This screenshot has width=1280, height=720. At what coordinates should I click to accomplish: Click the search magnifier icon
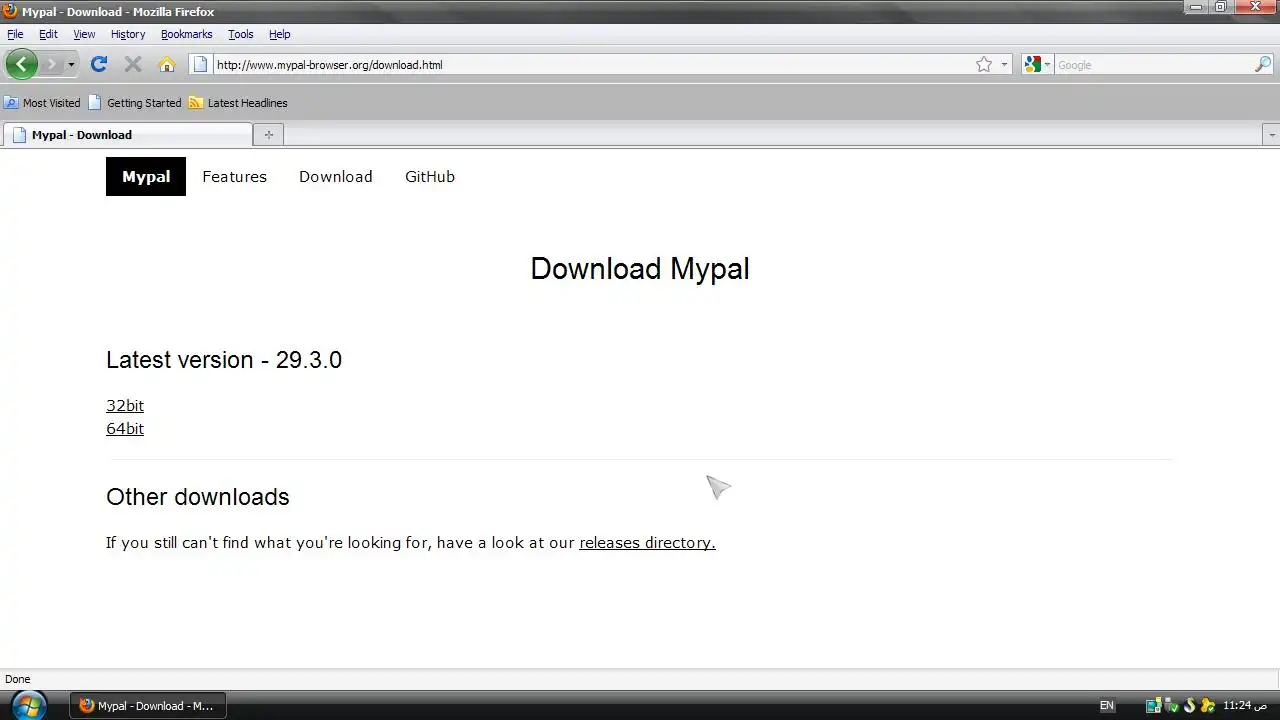pos(1263,64)
